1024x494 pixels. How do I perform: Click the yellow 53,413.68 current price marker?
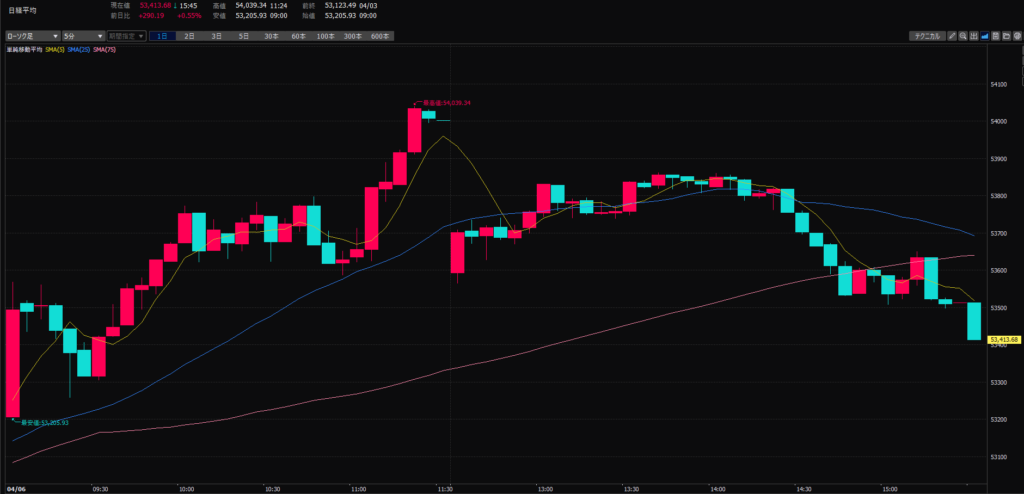click(1002, 340)
